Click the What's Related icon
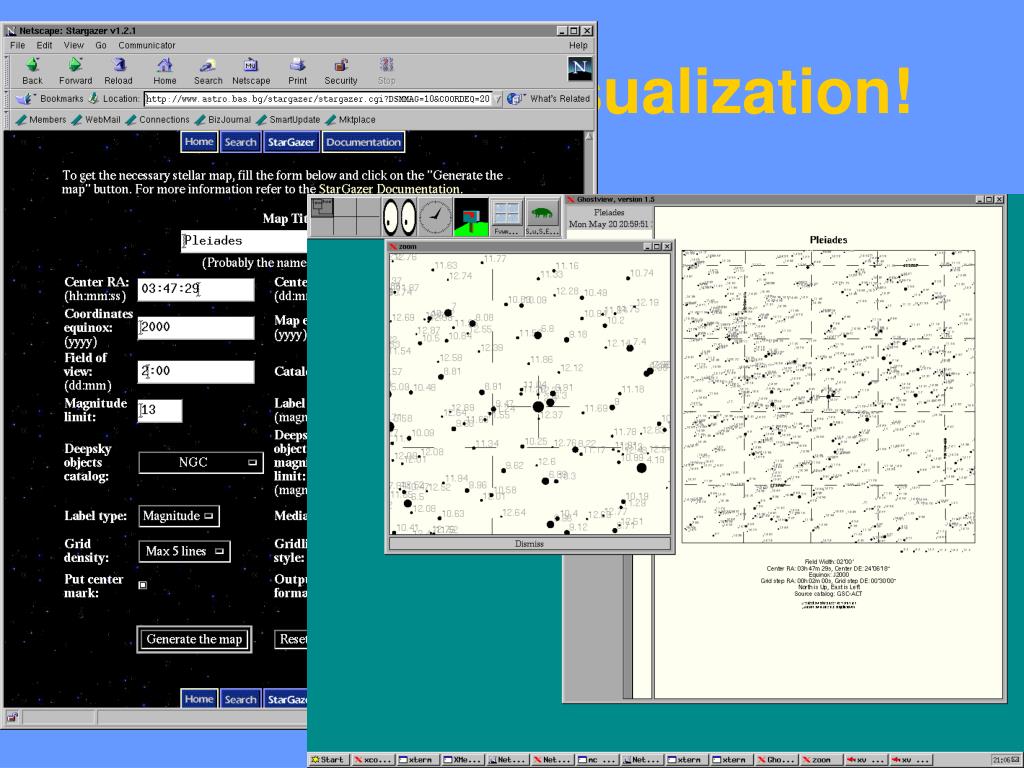The height and width of the screenshot is (768, 1024). (x=515, y=99)
